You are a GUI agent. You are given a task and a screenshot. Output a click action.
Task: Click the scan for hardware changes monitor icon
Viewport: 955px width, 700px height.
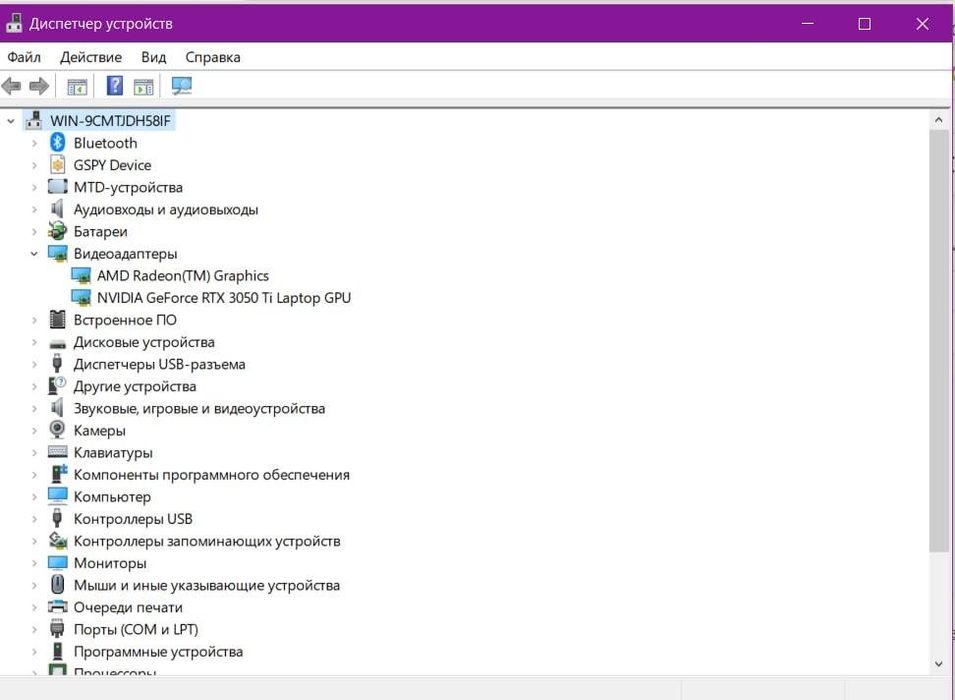[181, 86]
